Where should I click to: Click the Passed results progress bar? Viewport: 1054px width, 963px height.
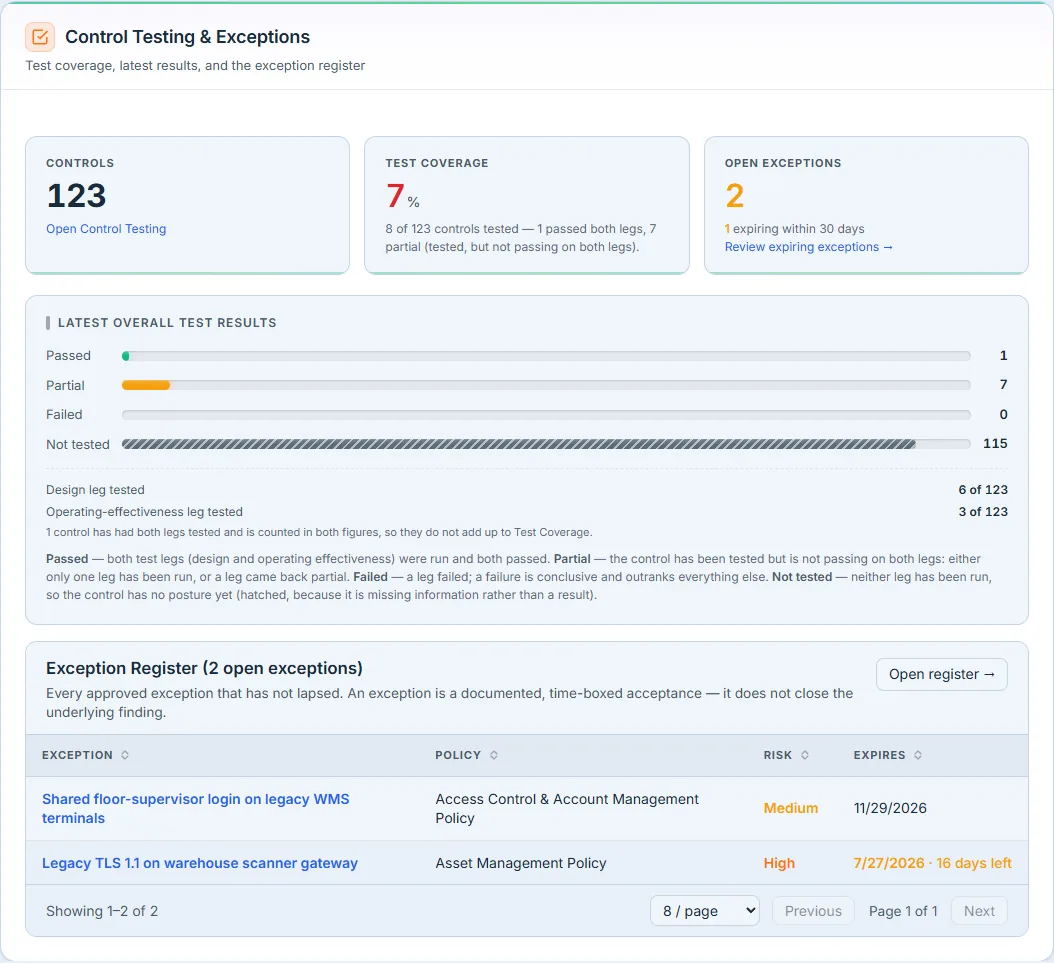point(546,356)
